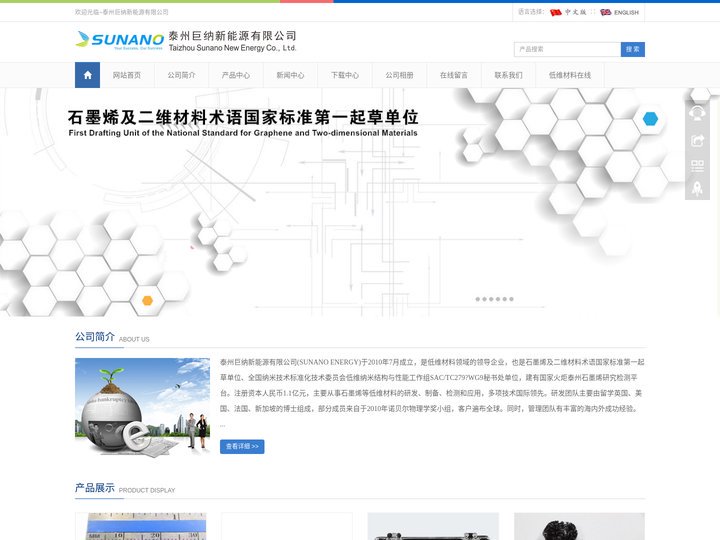Image resolution: width=720 pixels, height=540 pixels.
Task: Click the About Us globe image
Action: point(142,407)
